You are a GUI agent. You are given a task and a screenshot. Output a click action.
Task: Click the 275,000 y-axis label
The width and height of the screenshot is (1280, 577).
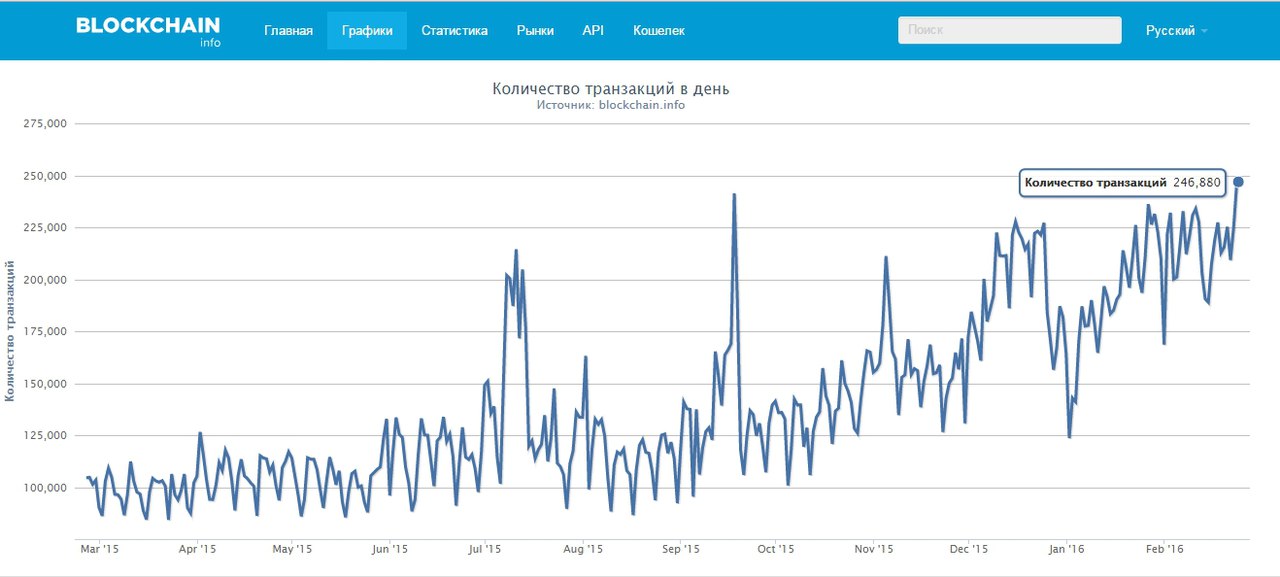tap(44, 124)
